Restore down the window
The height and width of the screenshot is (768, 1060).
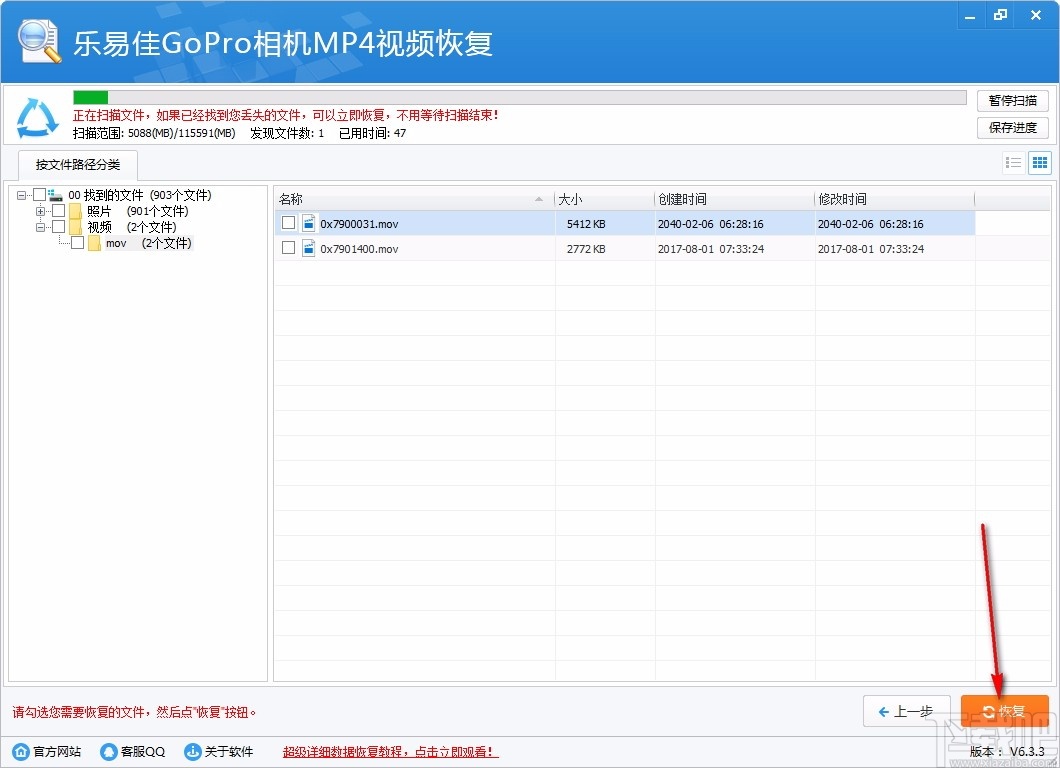[1001, 16]
